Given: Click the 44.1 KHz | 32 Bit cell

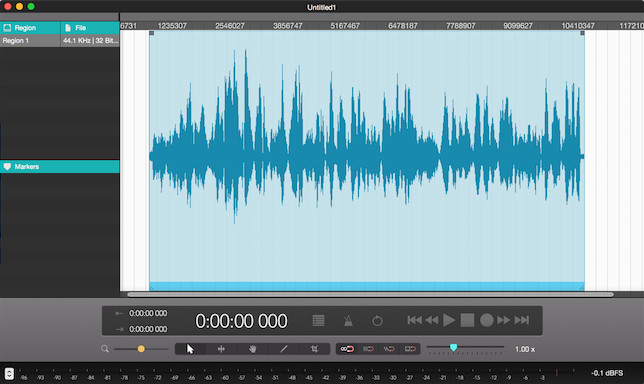Looking at the screenshot, I should pos(90,41).
